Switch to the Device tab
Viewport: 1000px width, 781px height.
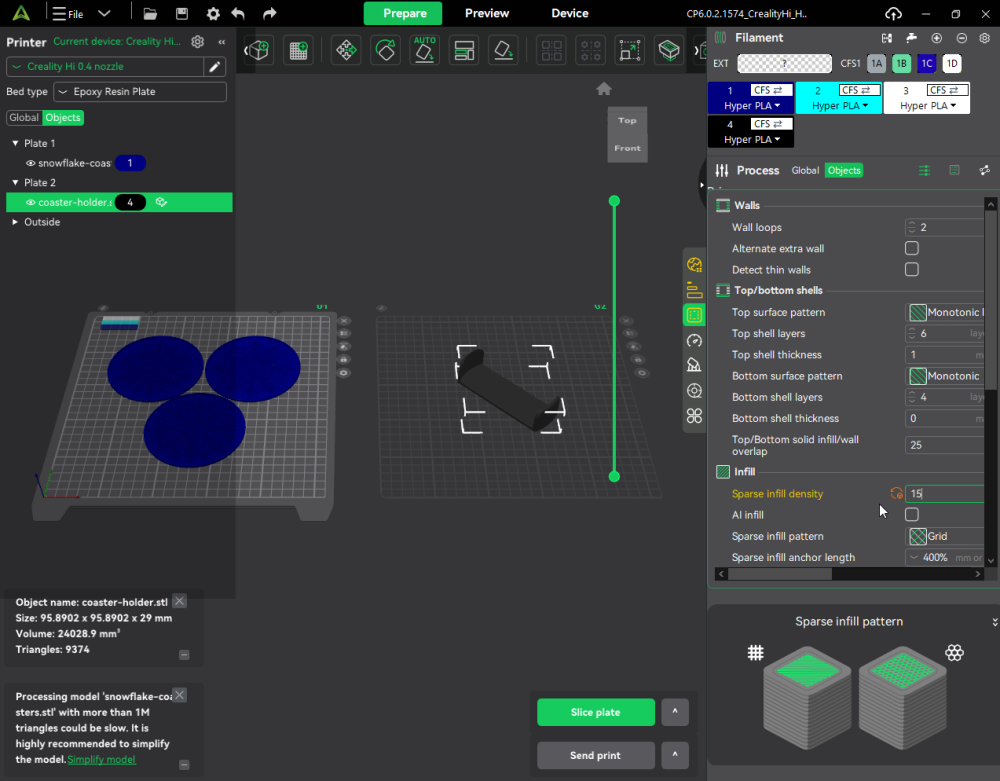[570, 13]
